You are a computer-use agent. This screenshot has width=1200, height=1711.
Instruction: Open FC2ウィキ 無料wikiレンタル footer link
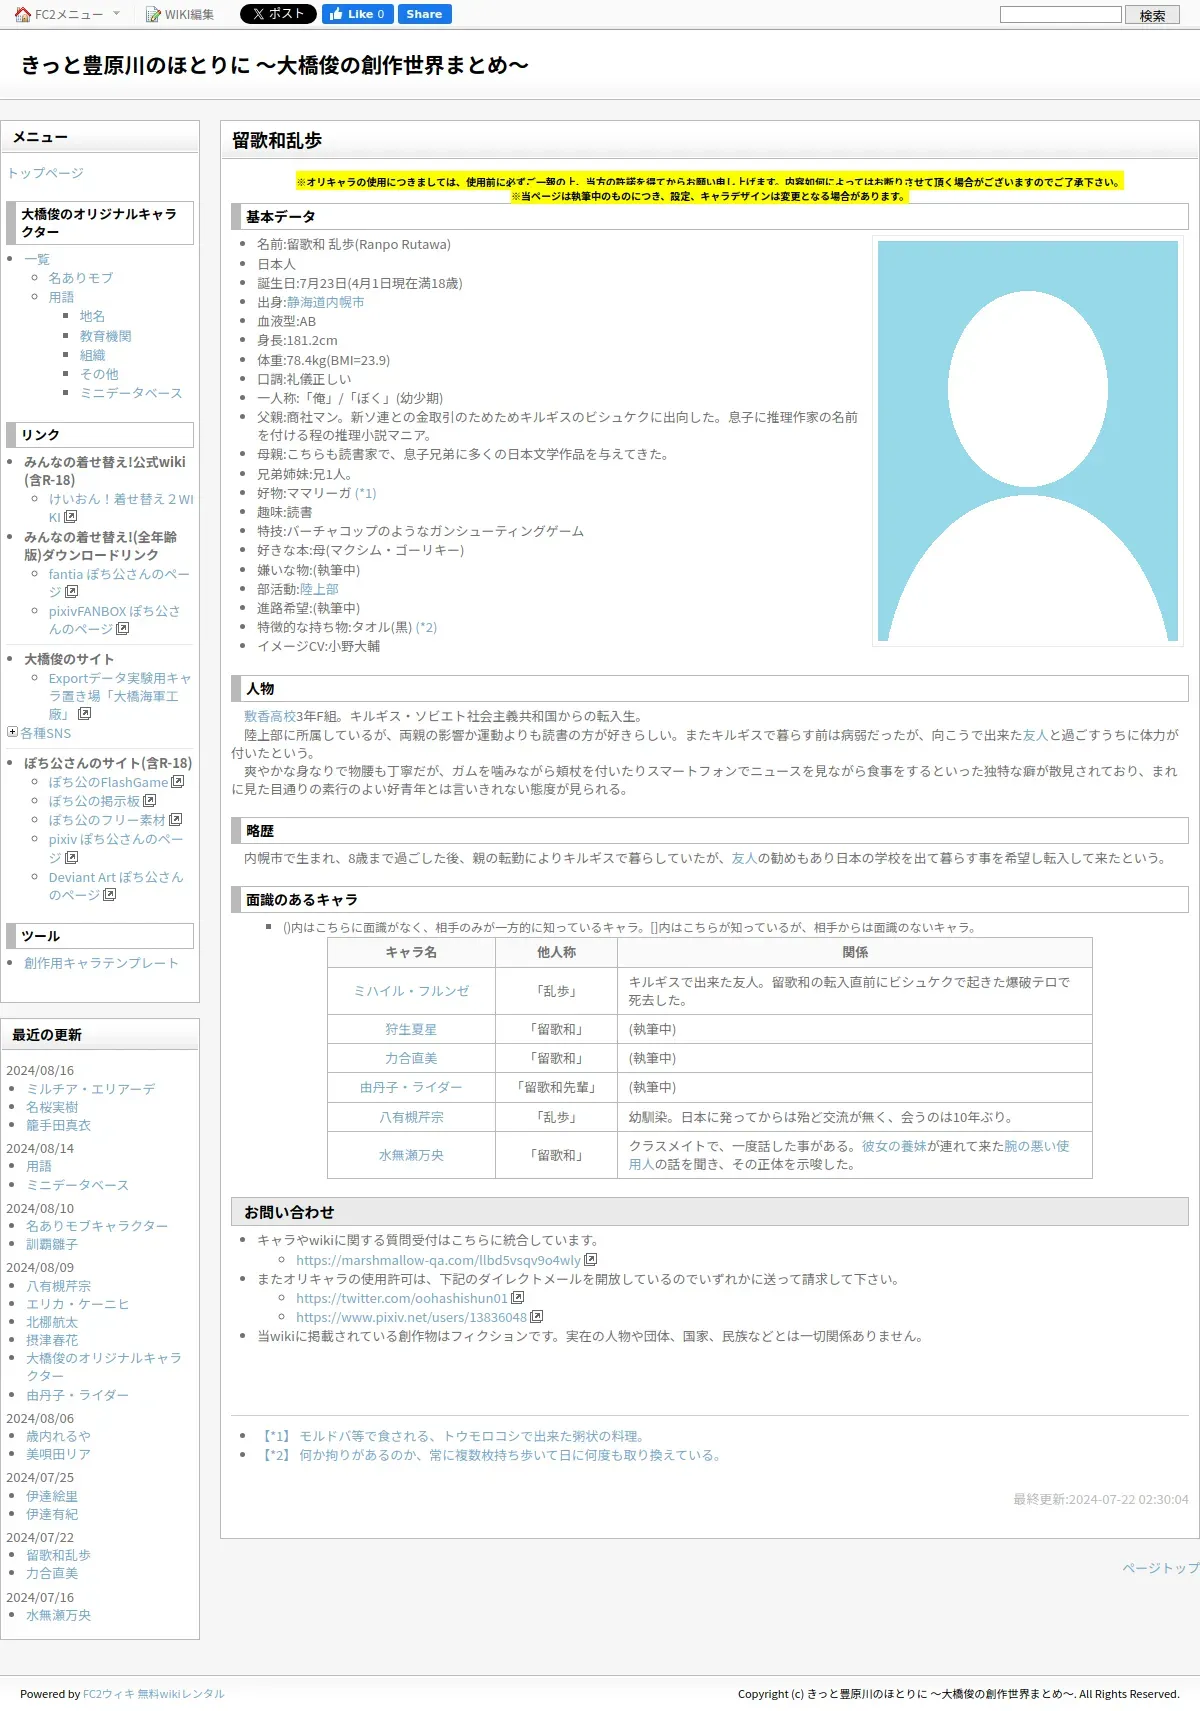(x=154, y=1694)
